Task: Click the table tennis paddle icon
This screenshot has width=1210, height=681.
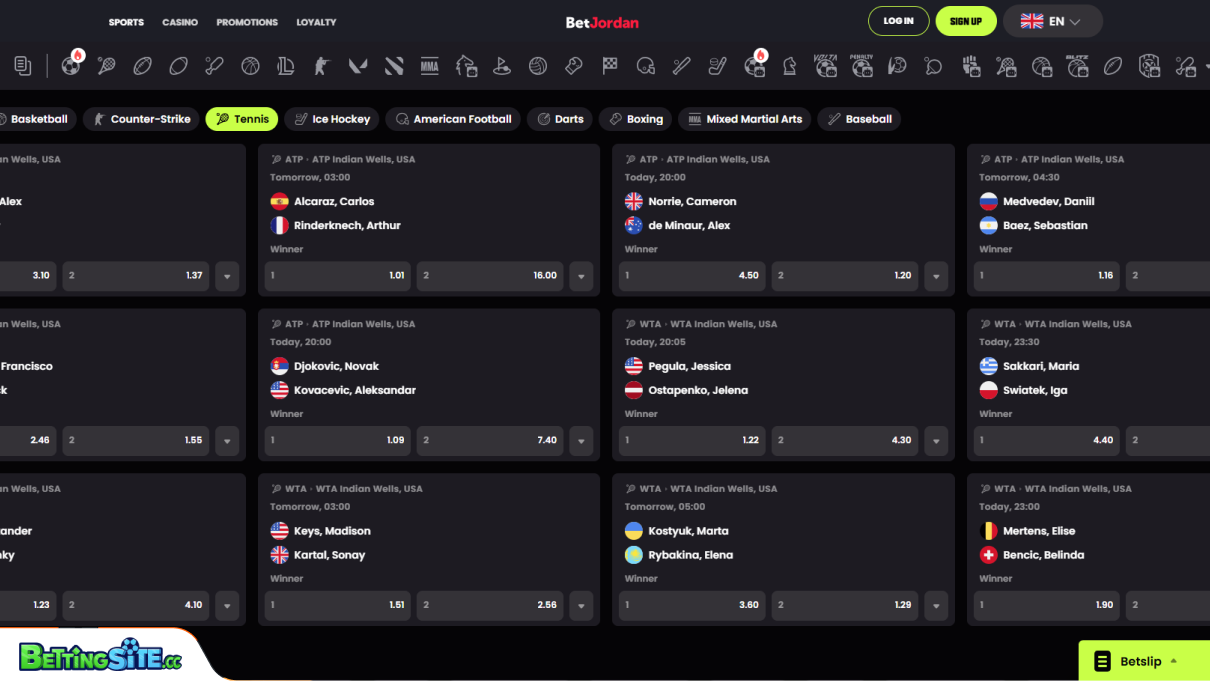Action: pyautogui.click(x=932, y=66)
